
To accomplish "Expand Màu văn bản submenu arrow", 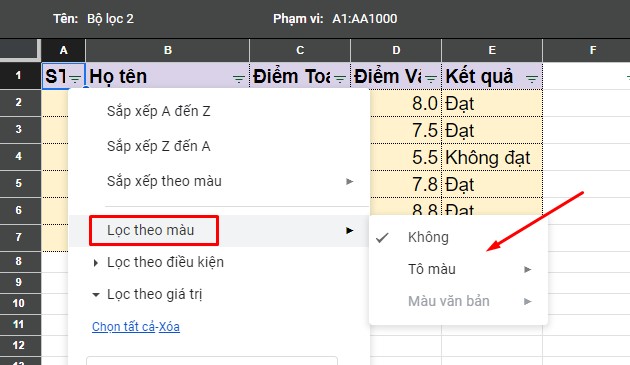I will point(528,301).
